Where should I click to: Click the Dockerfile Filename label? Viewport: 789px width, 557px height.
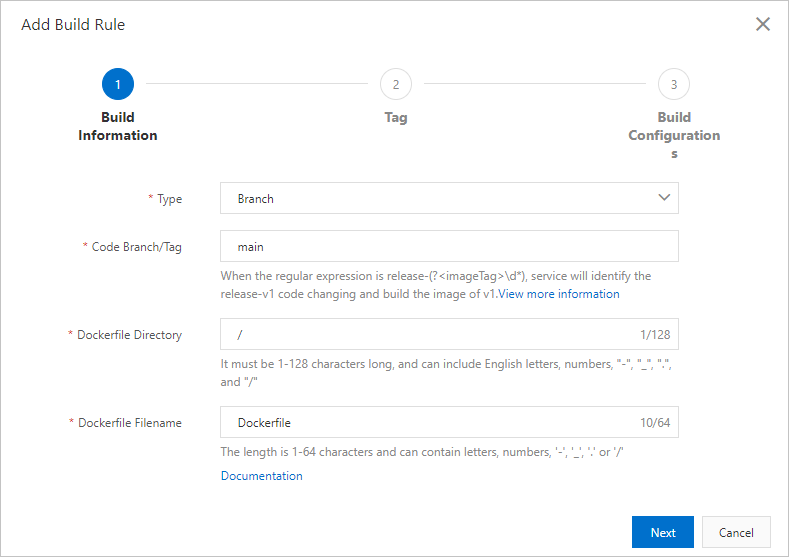(x=129, y=423)
